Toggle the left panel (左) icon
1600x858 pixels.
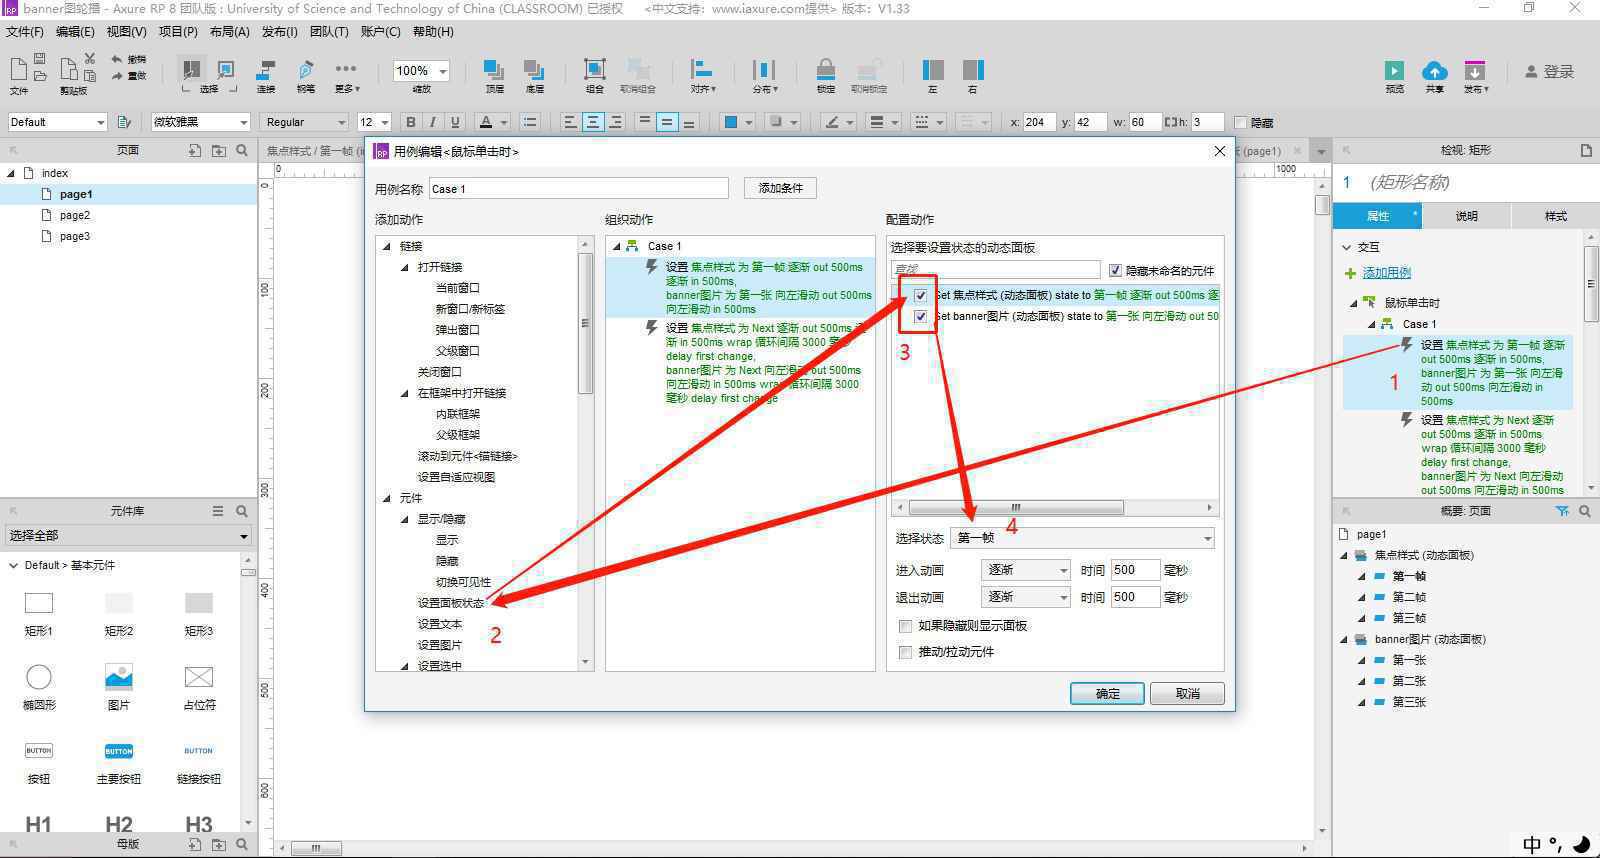[x=933, y=69]
